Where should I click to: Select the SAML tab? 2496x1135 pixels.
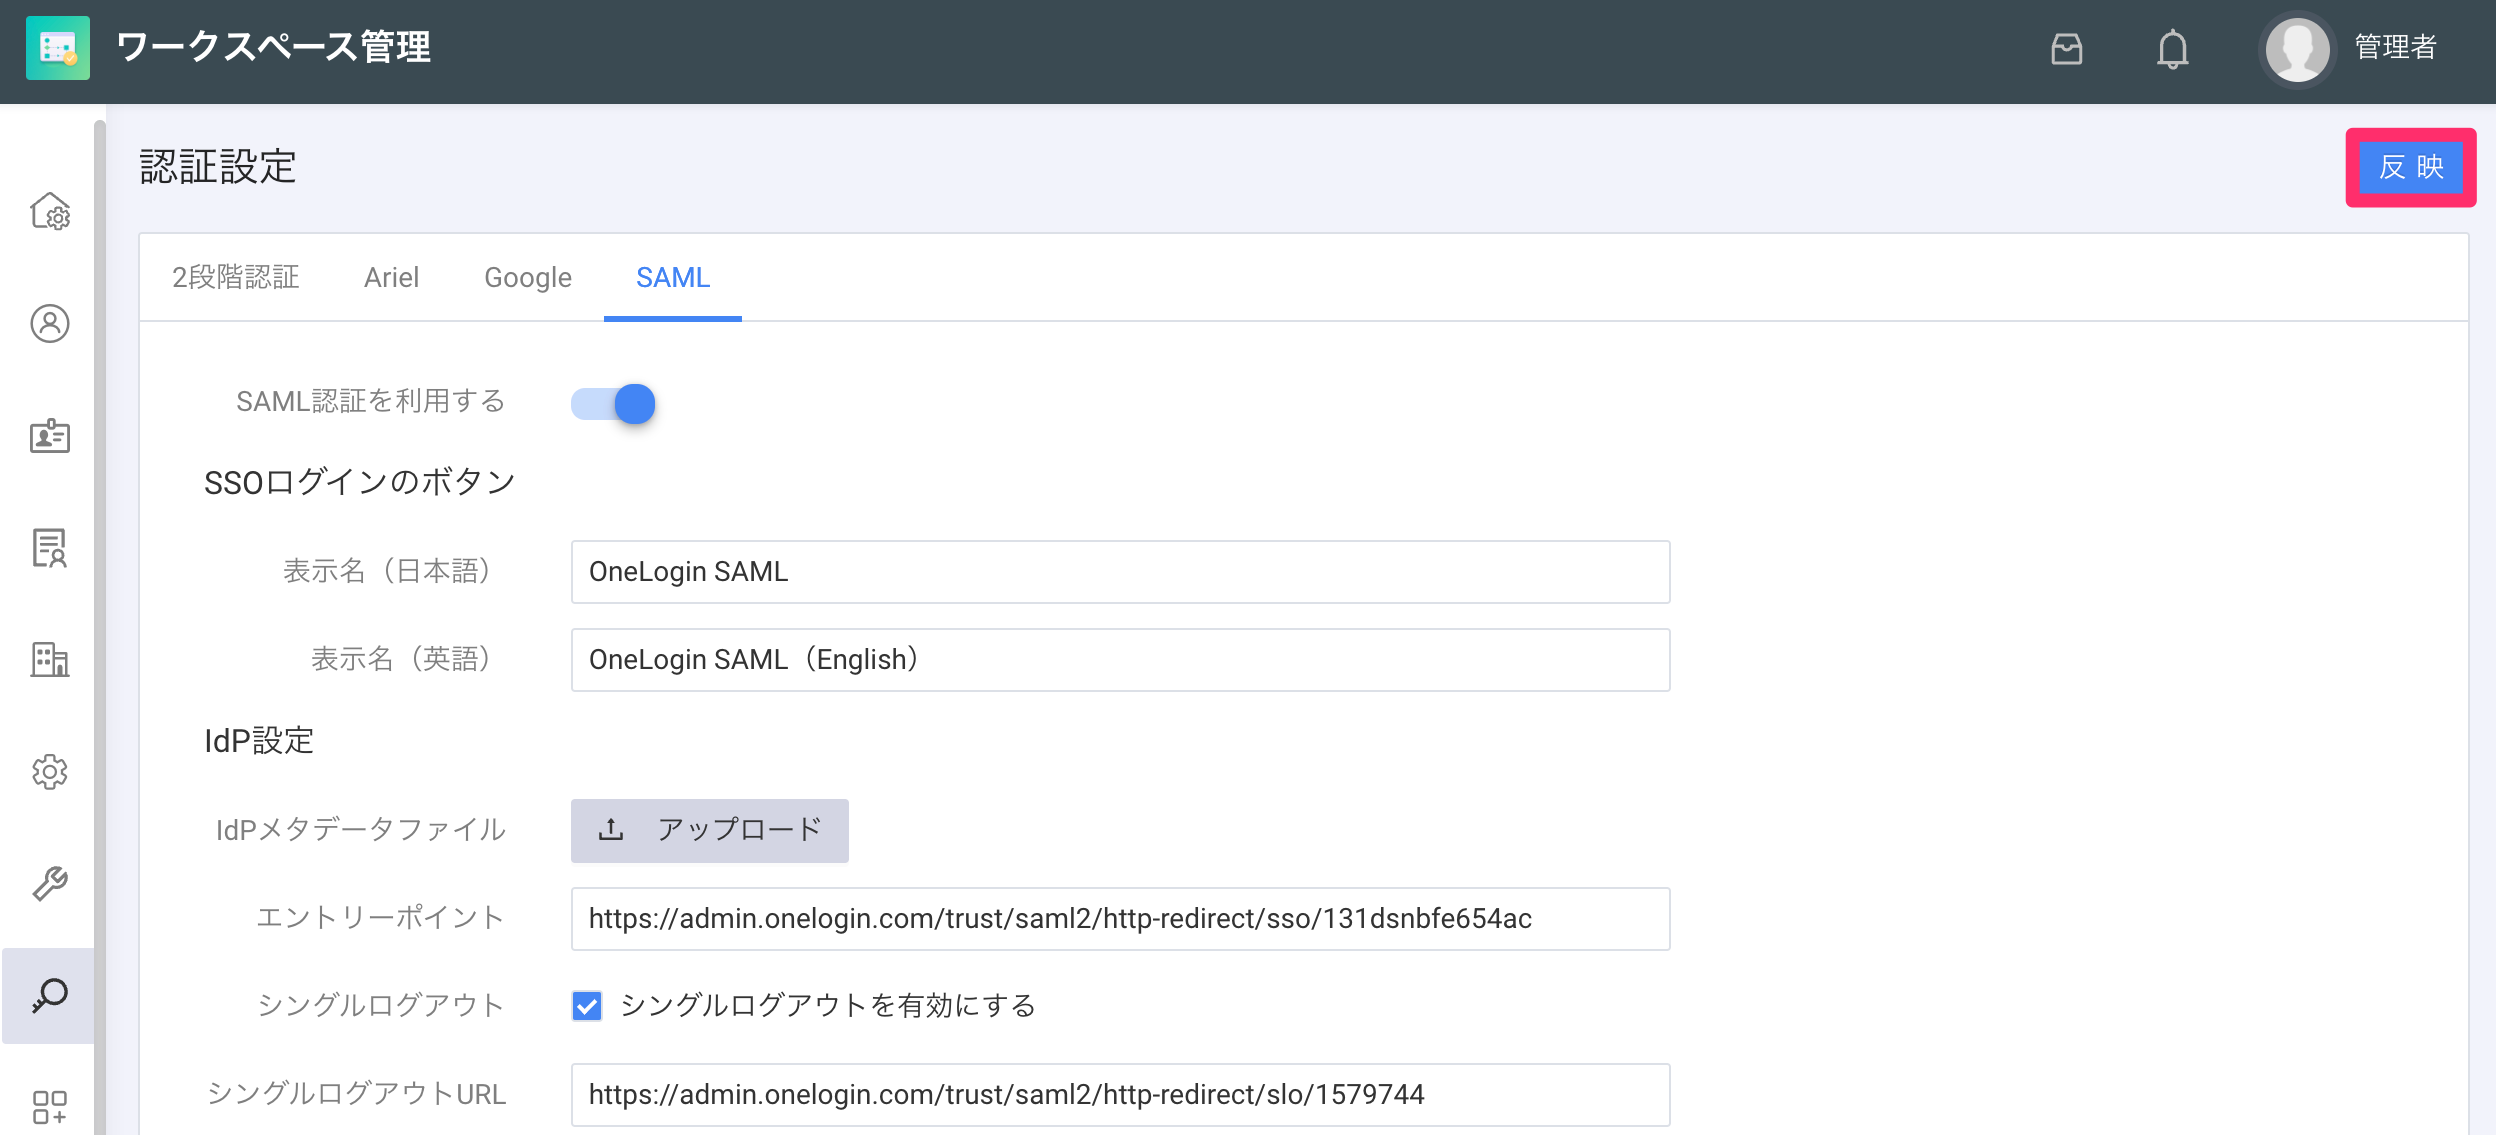click(x=673, y=277)
